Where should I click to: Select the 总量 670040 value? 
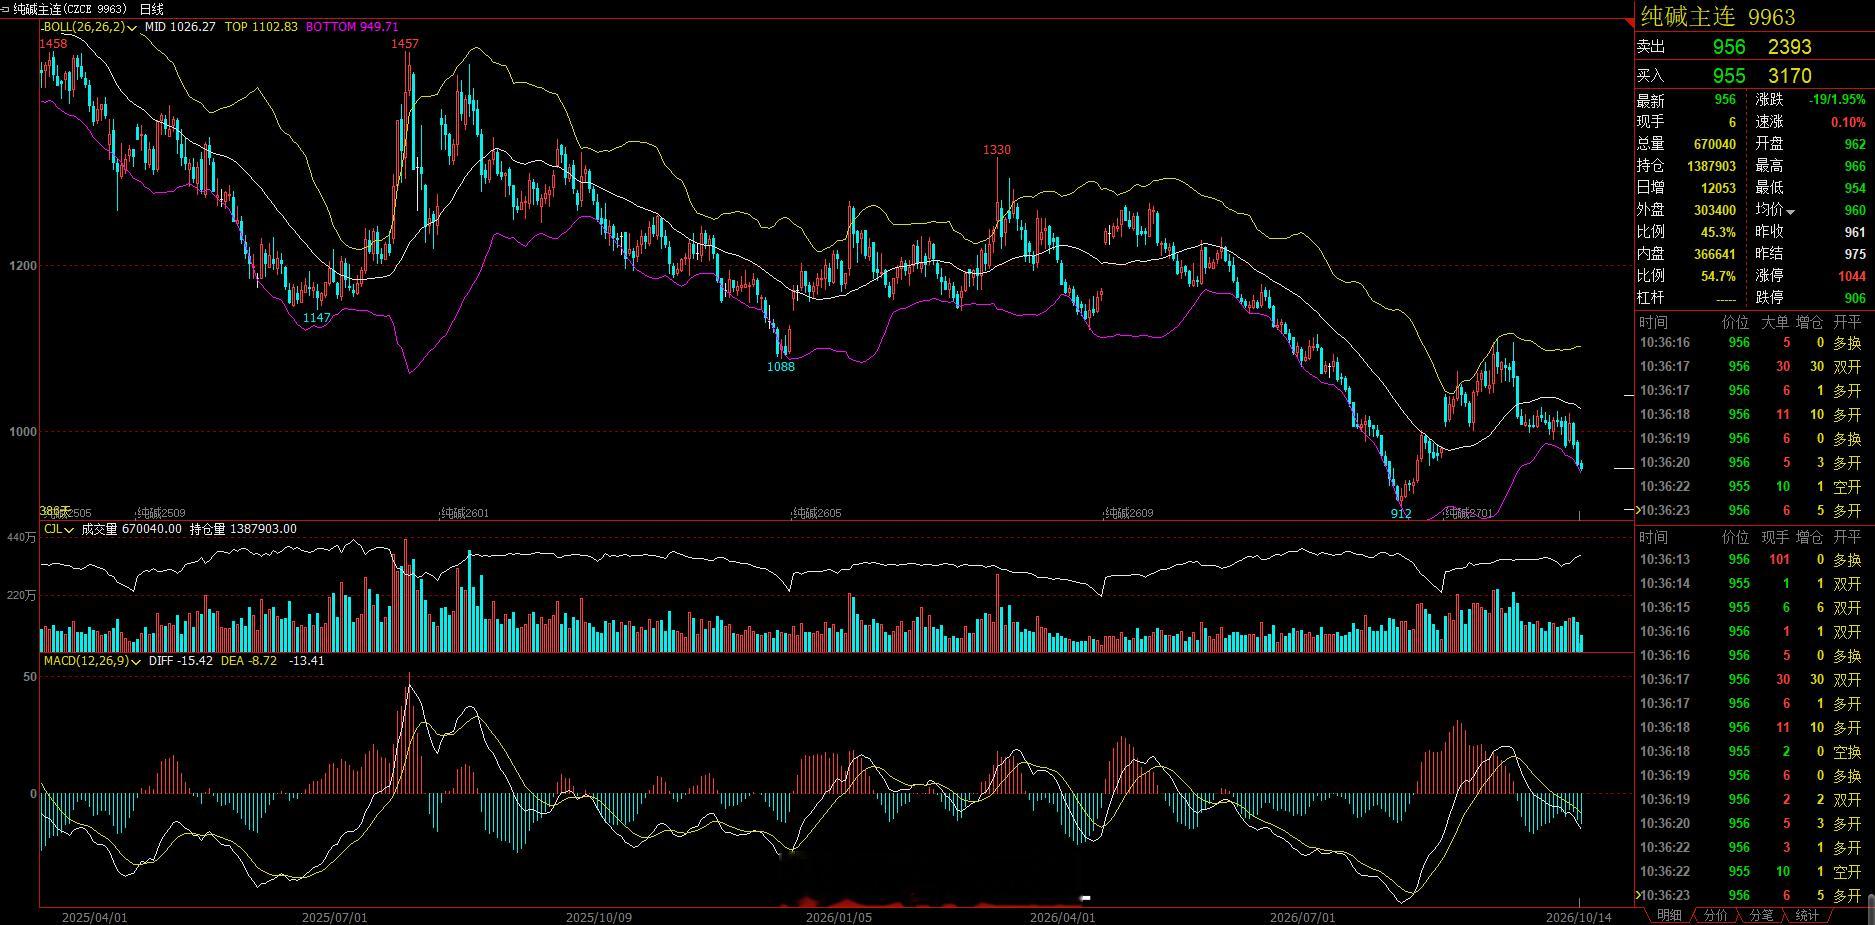1715,144
